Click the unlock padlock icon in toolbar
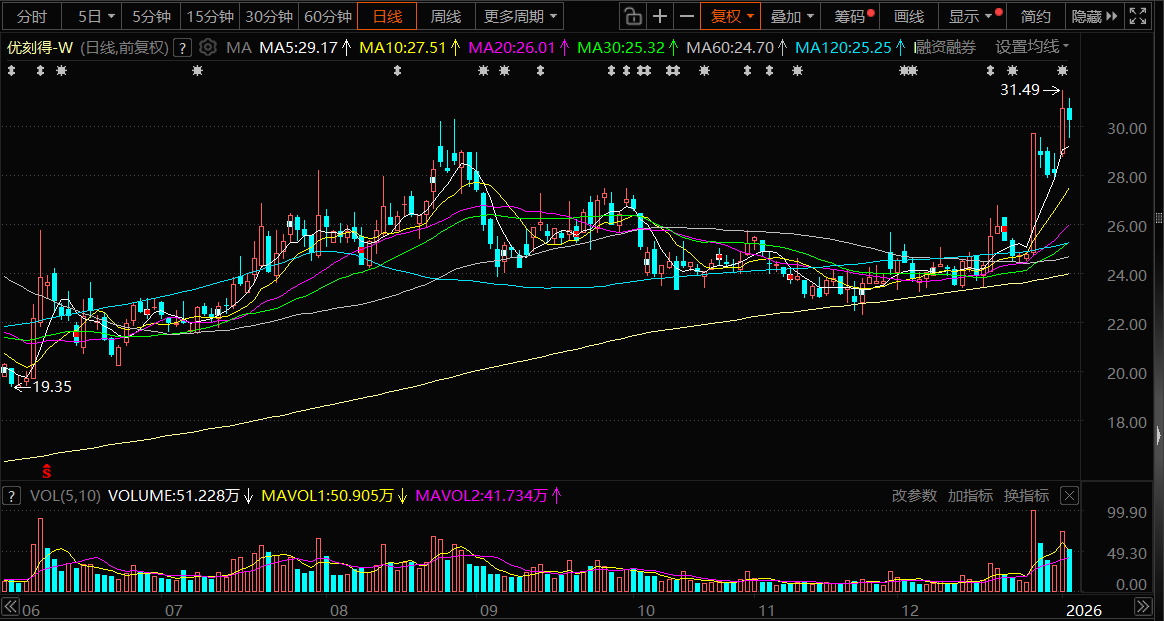Image resolution: width=1164 pixels, height=621 pixels. click(x=632, y=16)
